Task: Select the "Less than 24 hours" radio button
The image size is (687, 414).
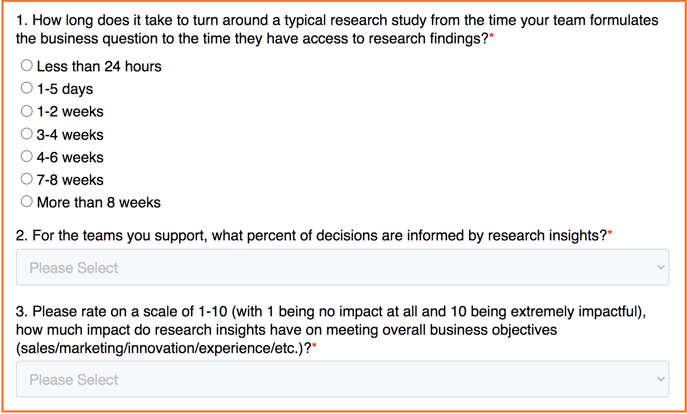Action: point(27,65)
